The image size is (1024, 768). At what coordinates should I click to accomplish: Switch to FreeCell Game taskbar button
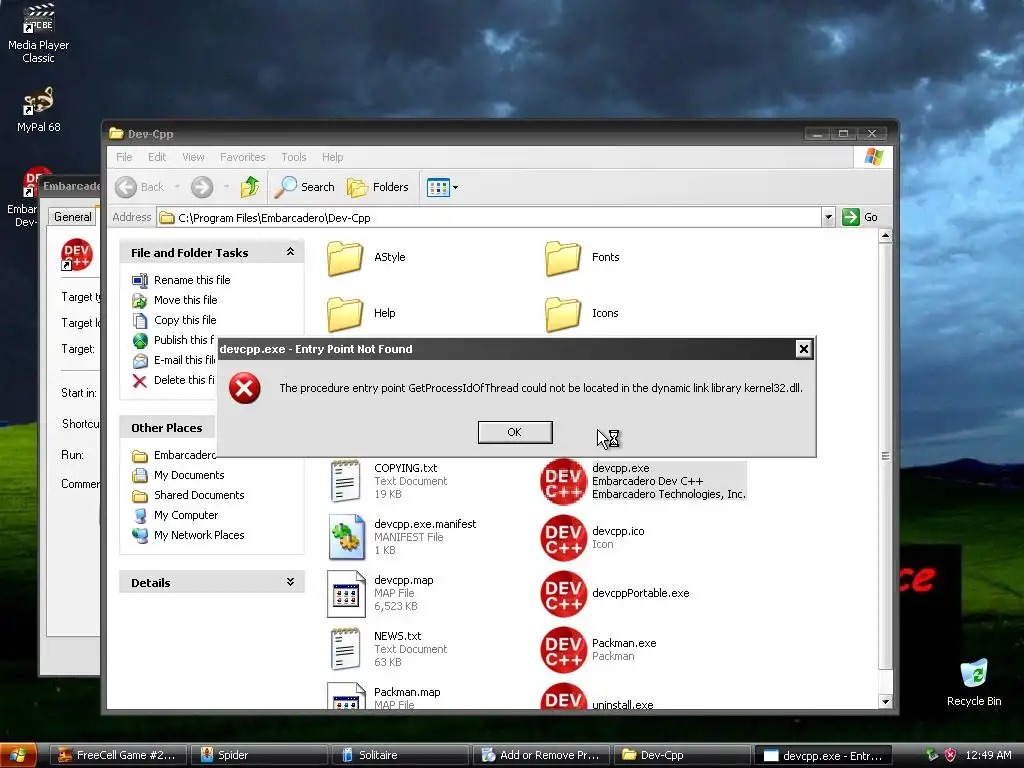point(119,756)
